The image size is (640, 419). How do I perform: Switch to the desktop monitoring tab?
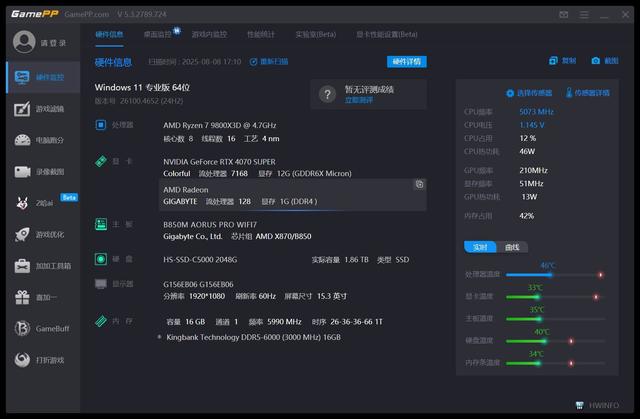point(158,34)
